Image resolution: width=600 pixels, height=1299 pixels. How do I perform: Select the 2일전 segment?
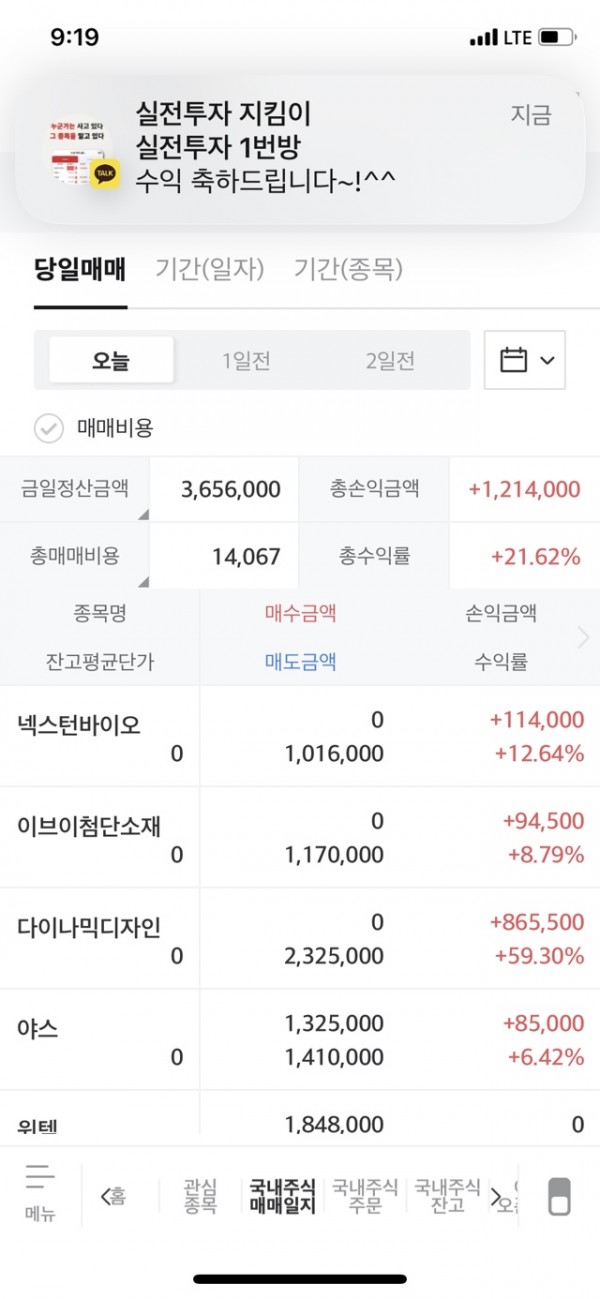390,360
